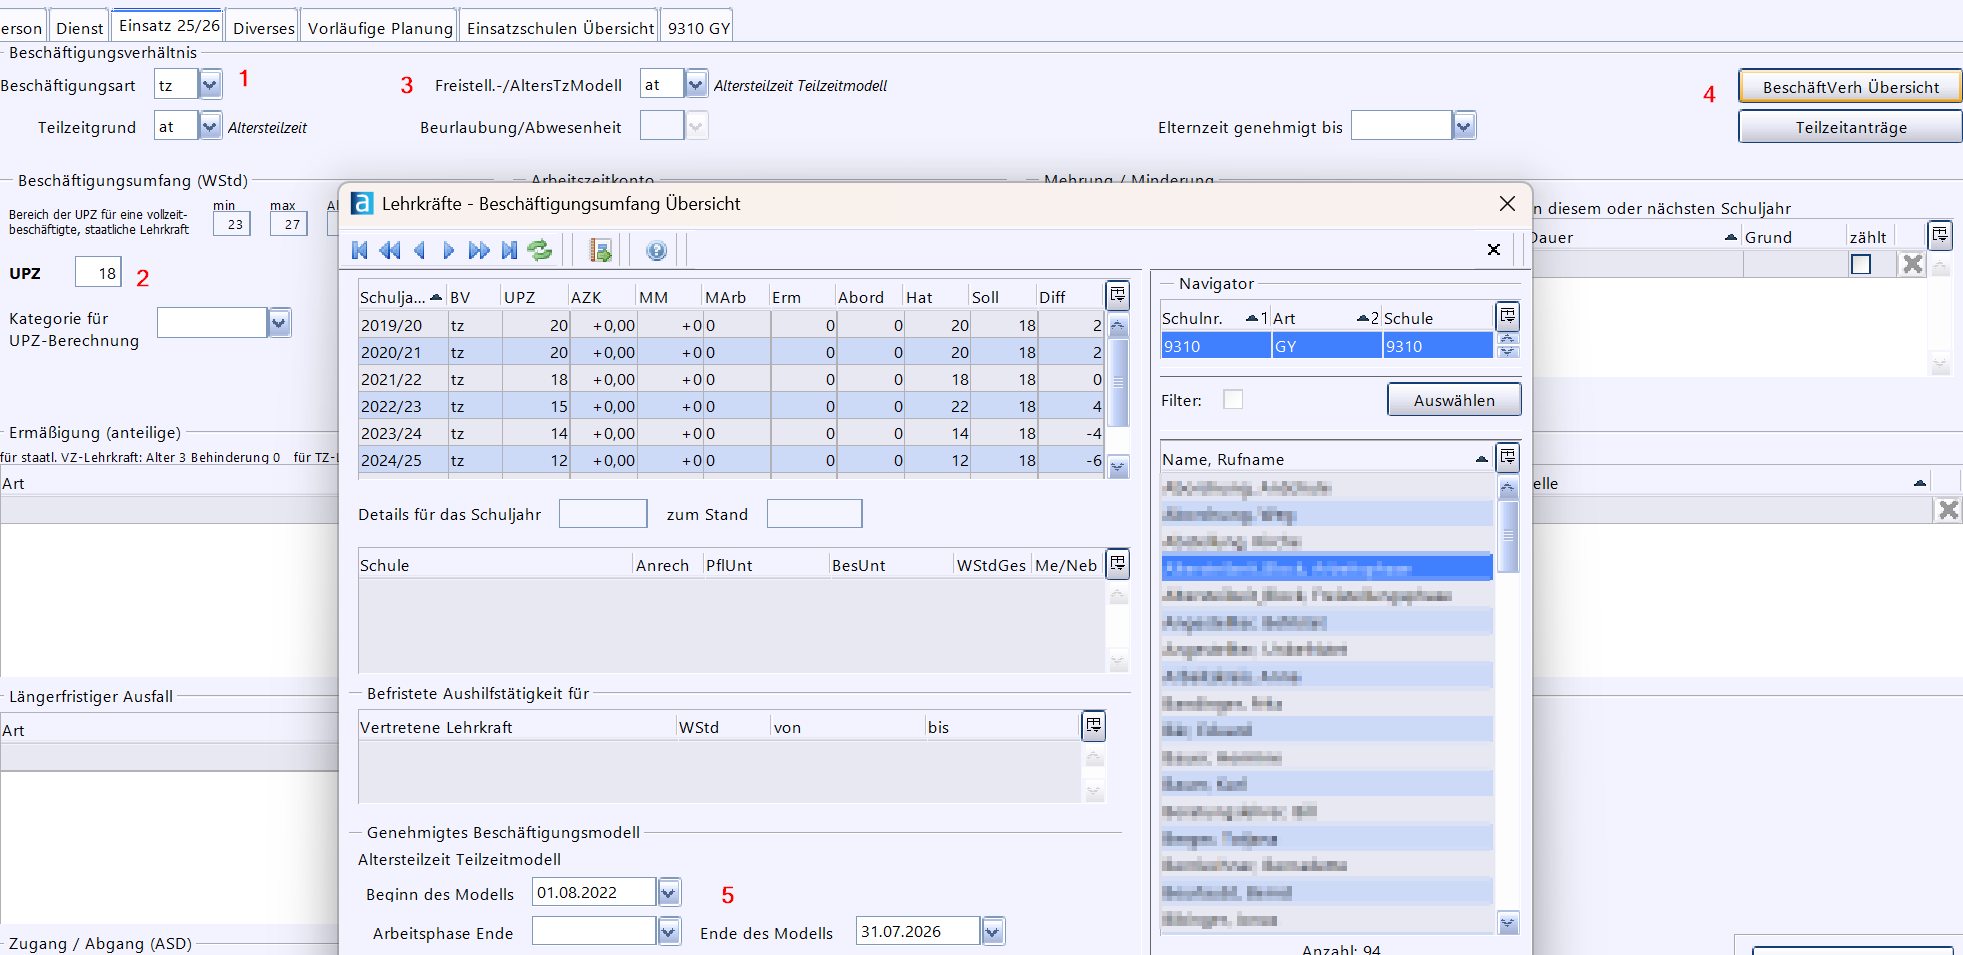1963x955 pixels.
Task: Go to previous record arrow
Action: [x=420, y=250]
